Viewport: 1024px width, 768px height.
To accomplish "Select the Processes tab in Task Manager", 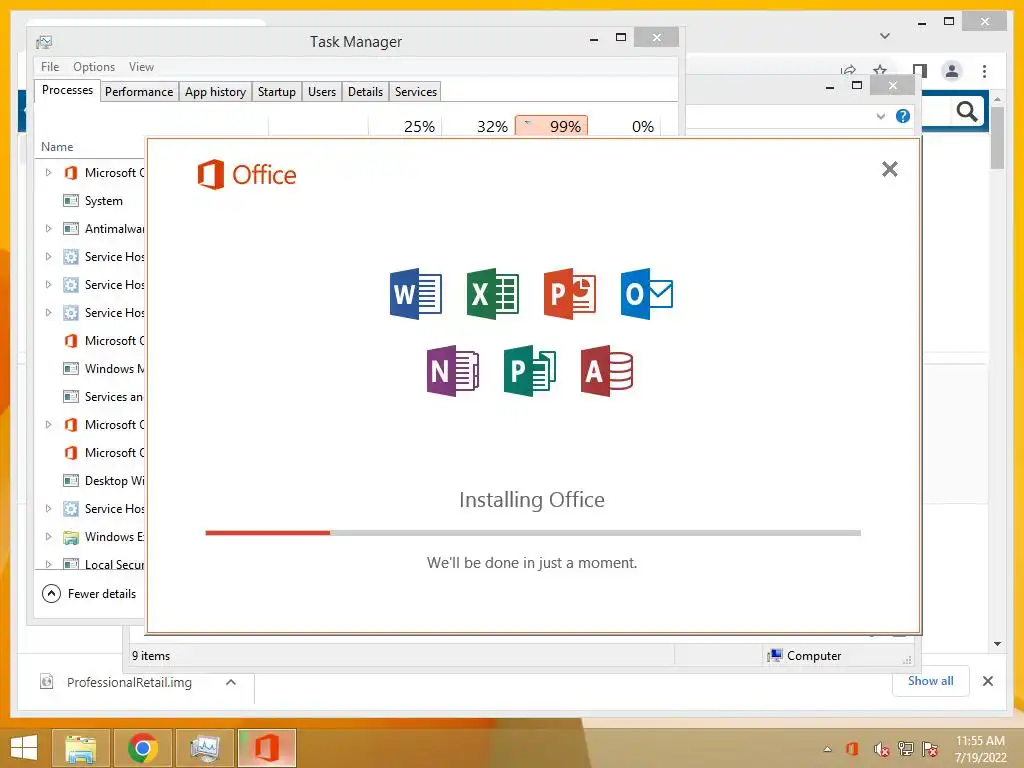I will (67, 90).
